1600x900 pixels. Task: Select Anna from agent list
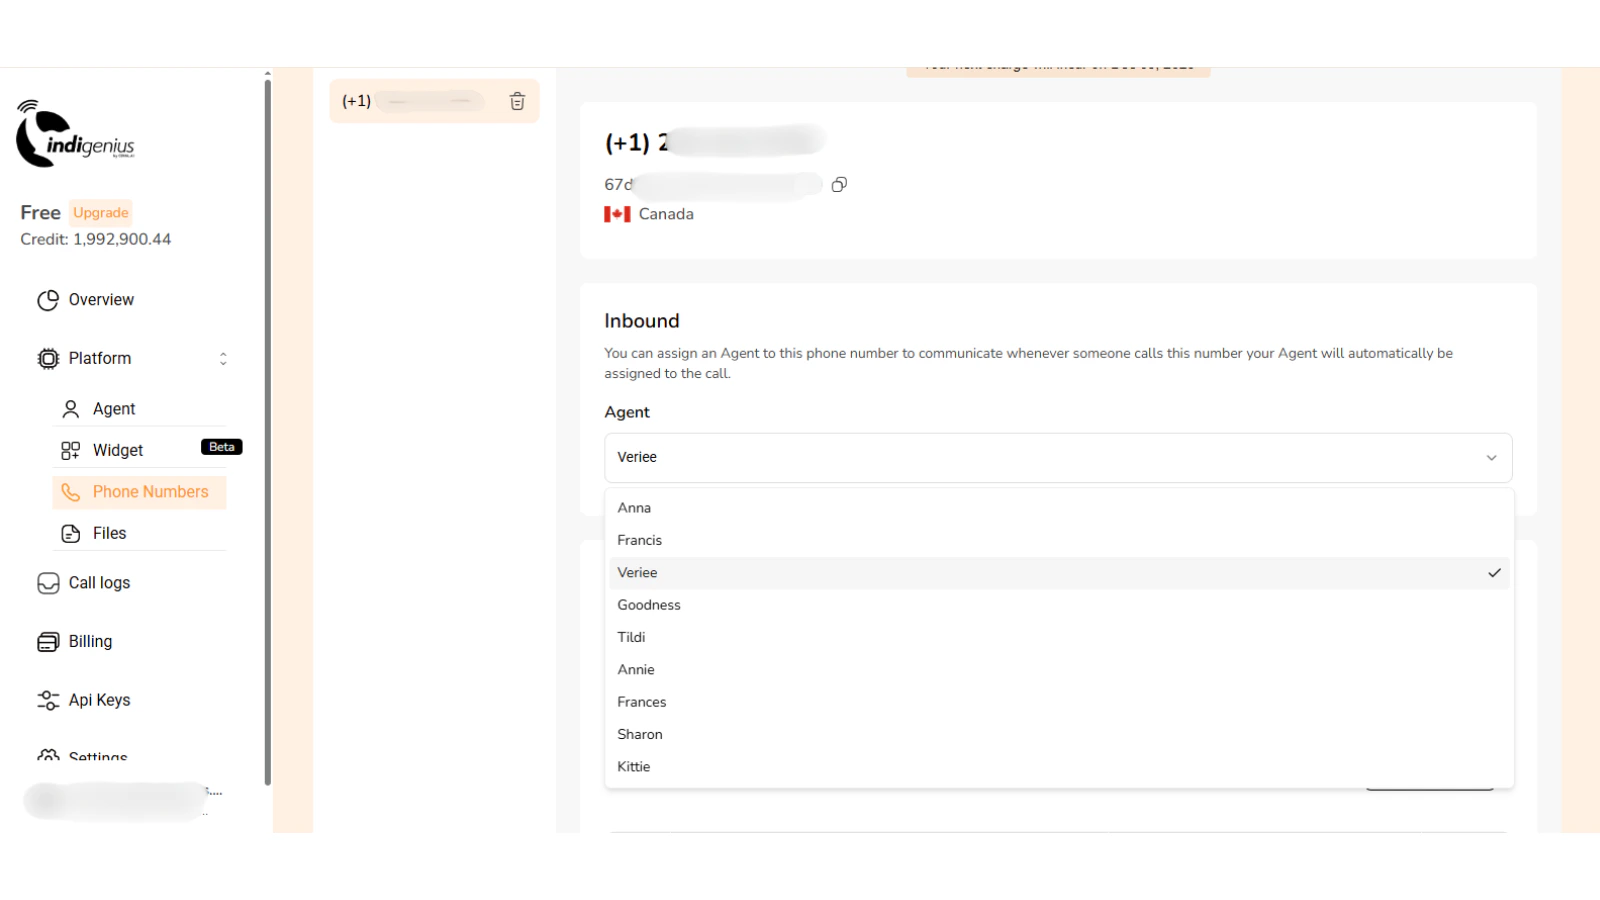[1059, 508]
